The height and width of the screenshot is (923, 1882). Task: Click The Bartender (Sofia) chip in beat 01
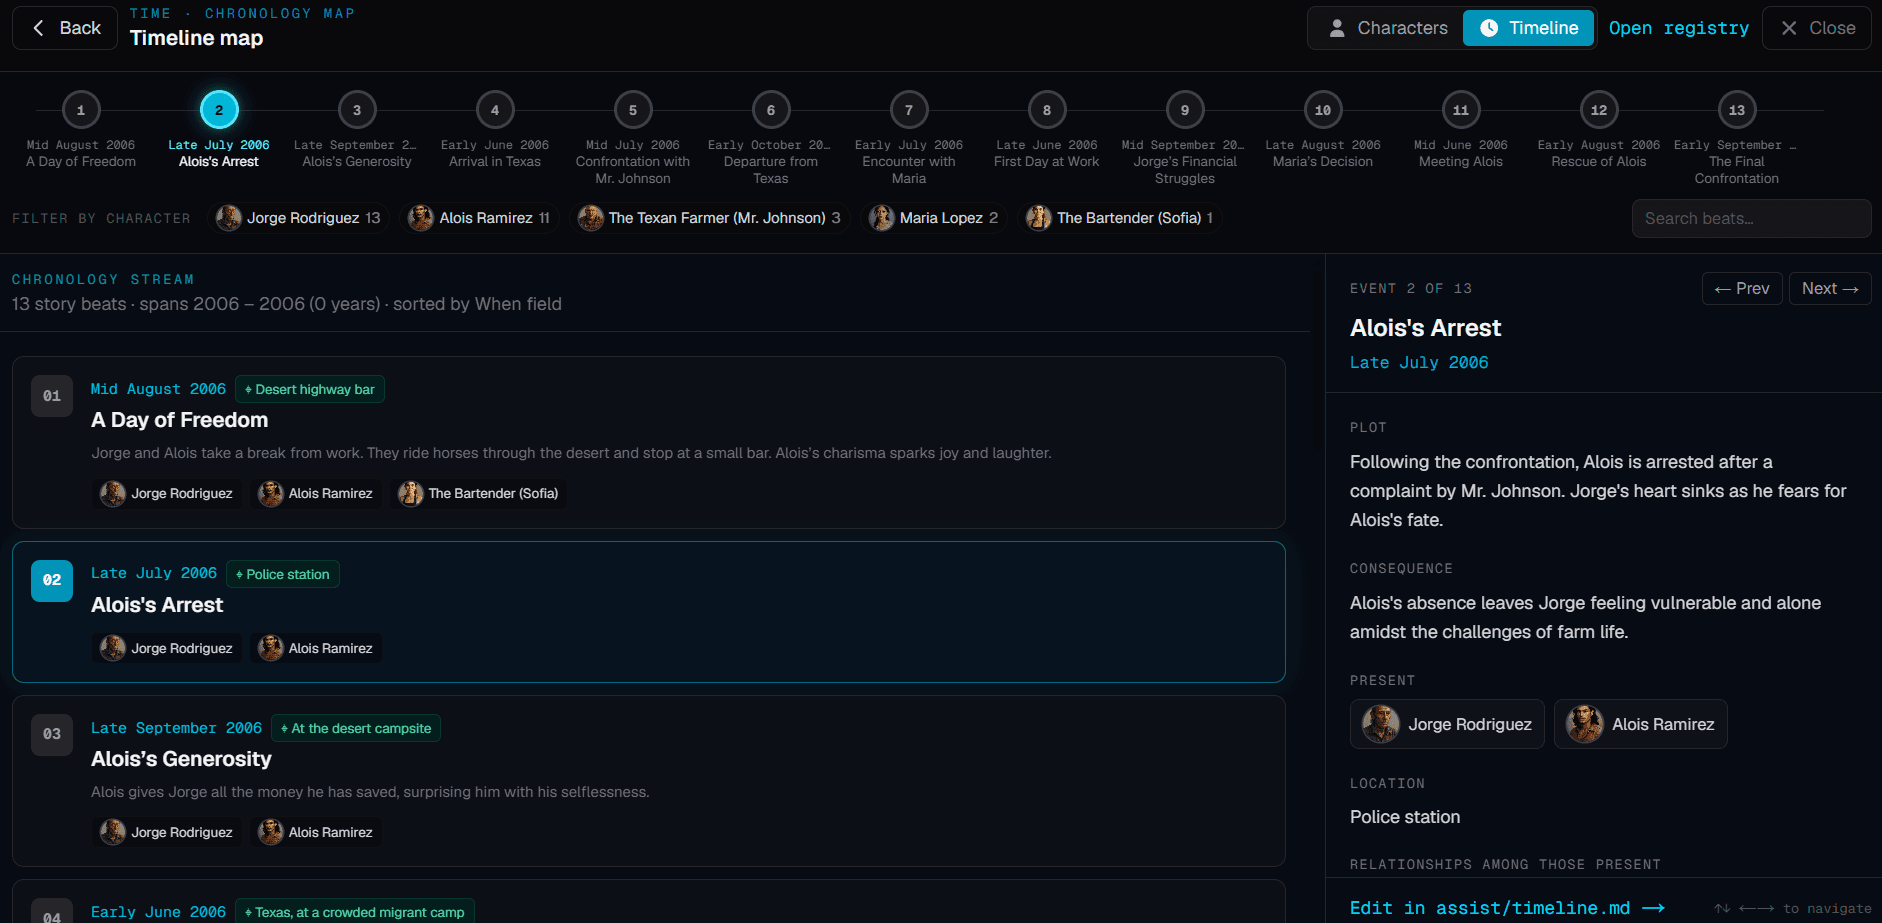pyautogui.click(x=479, y=493)
